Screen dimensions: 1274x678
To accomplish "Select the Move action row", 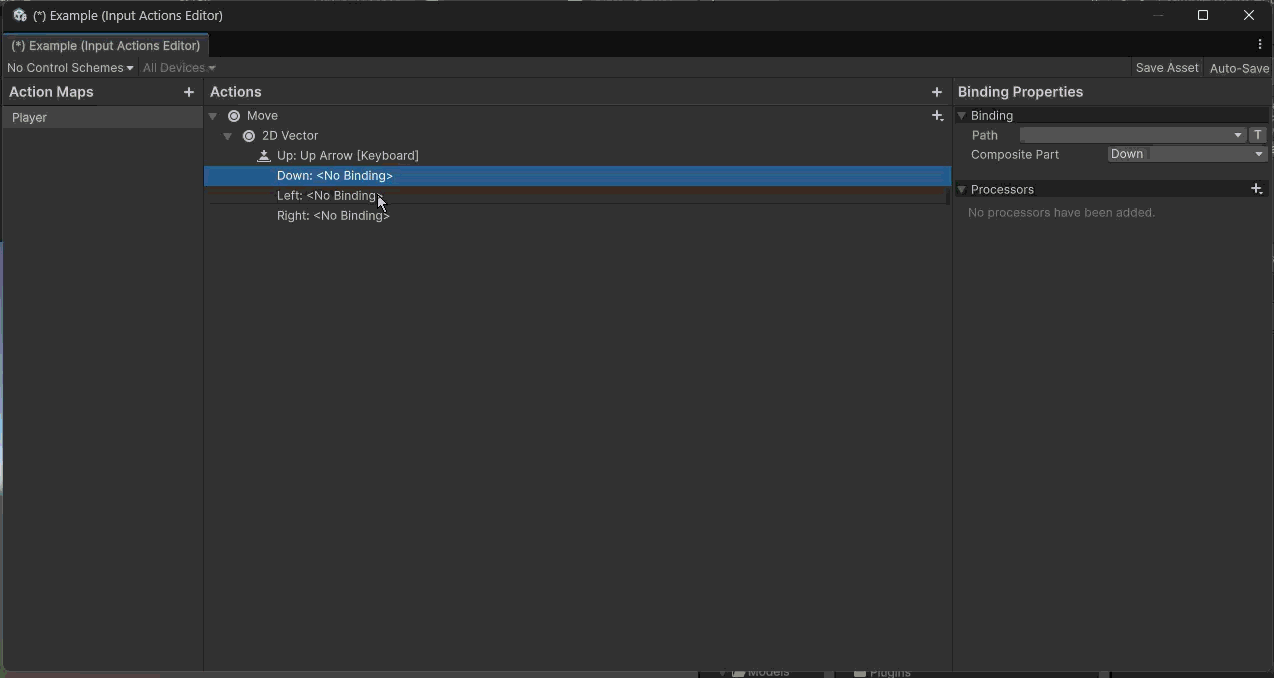I will (577, 116).
